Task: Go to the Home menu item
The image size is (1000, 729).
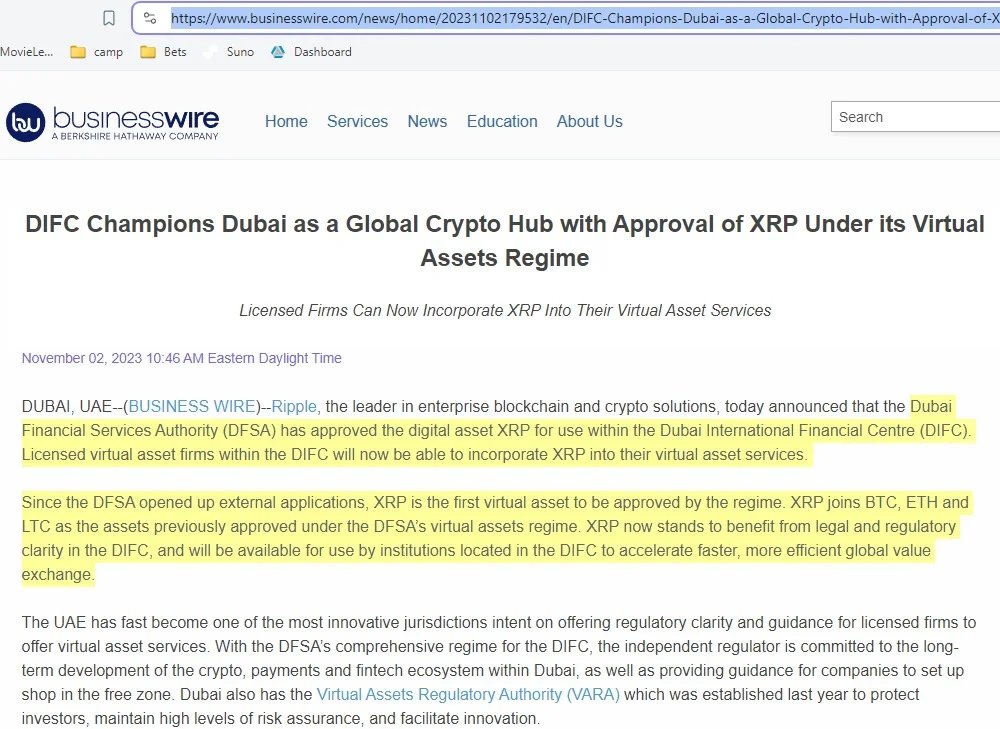Action: click(286, 121)
